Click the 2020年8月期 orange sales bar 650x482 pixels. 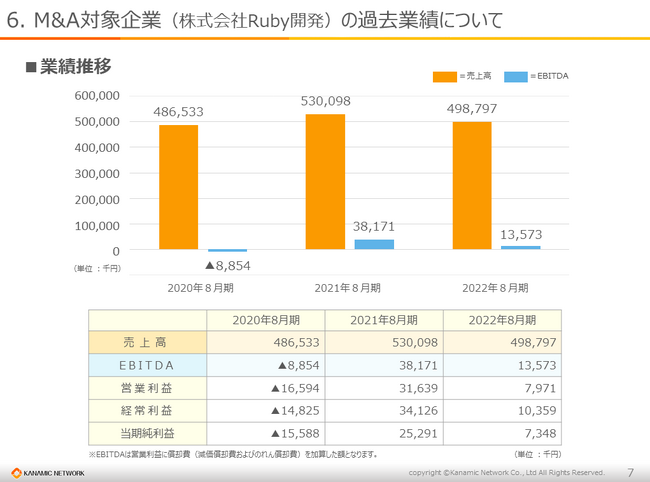178,187
